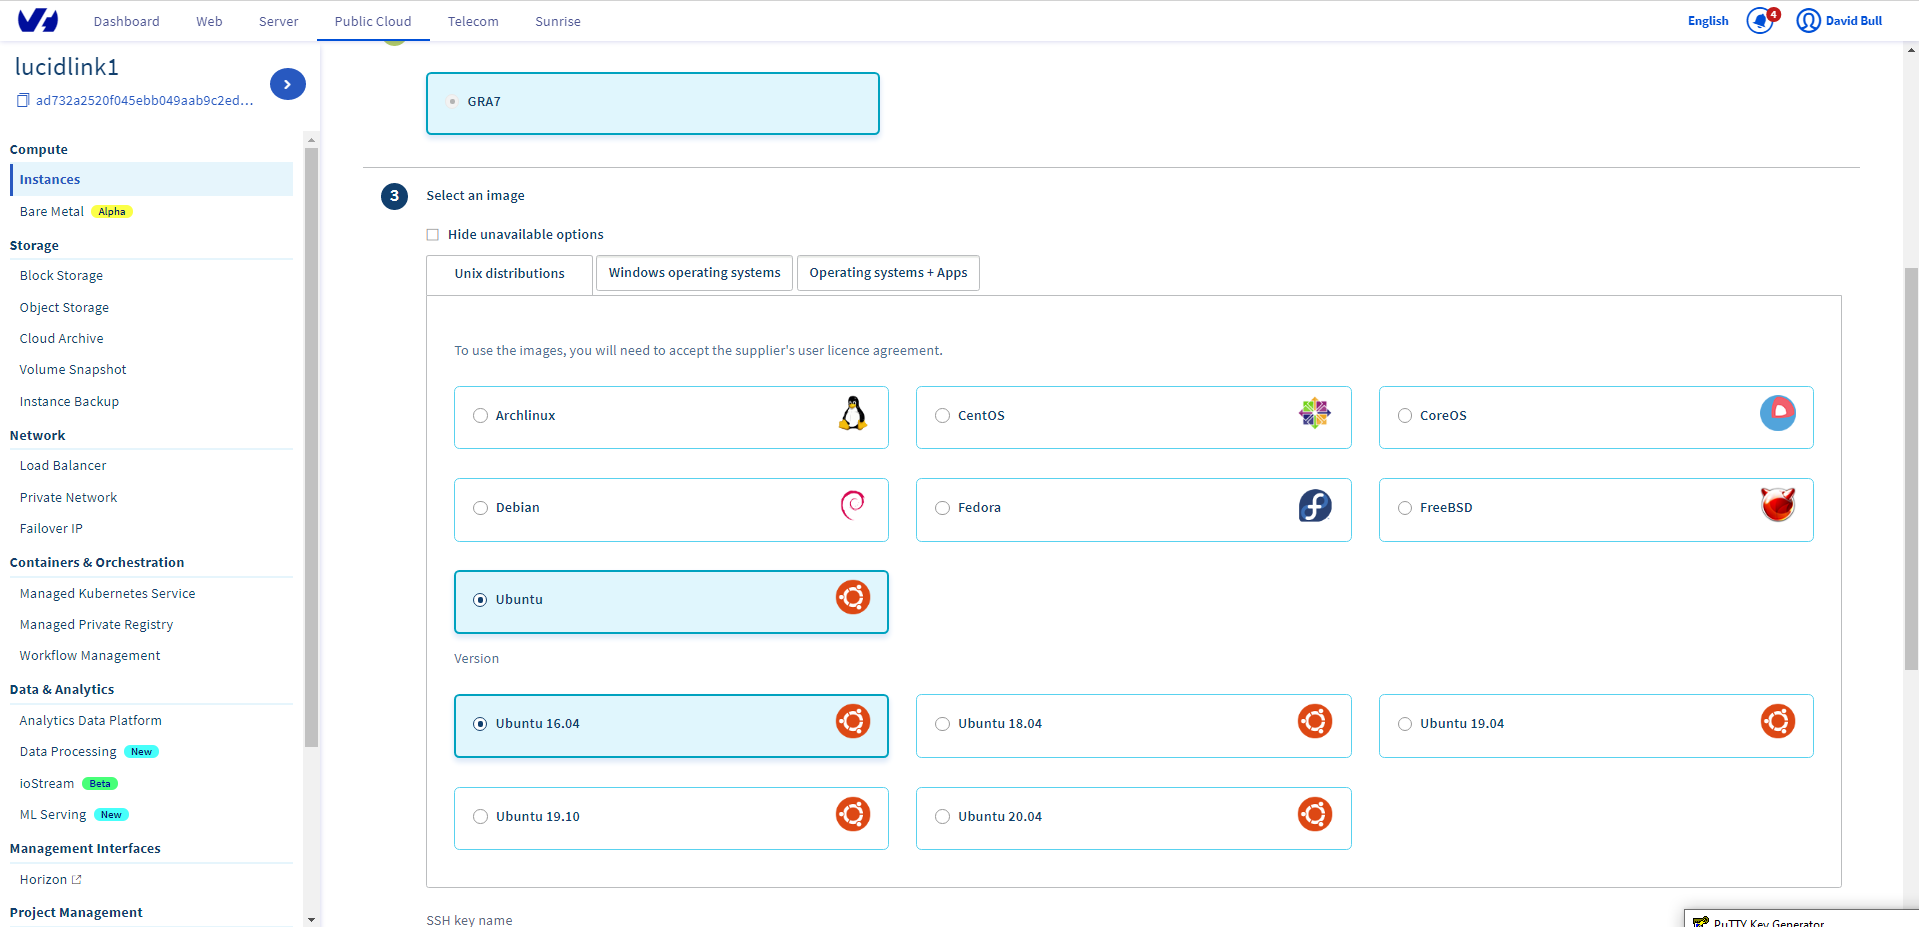The height and width of the screenshot is (927, 1919).
Task: Open ML Serving
Action: coord(53,815)
